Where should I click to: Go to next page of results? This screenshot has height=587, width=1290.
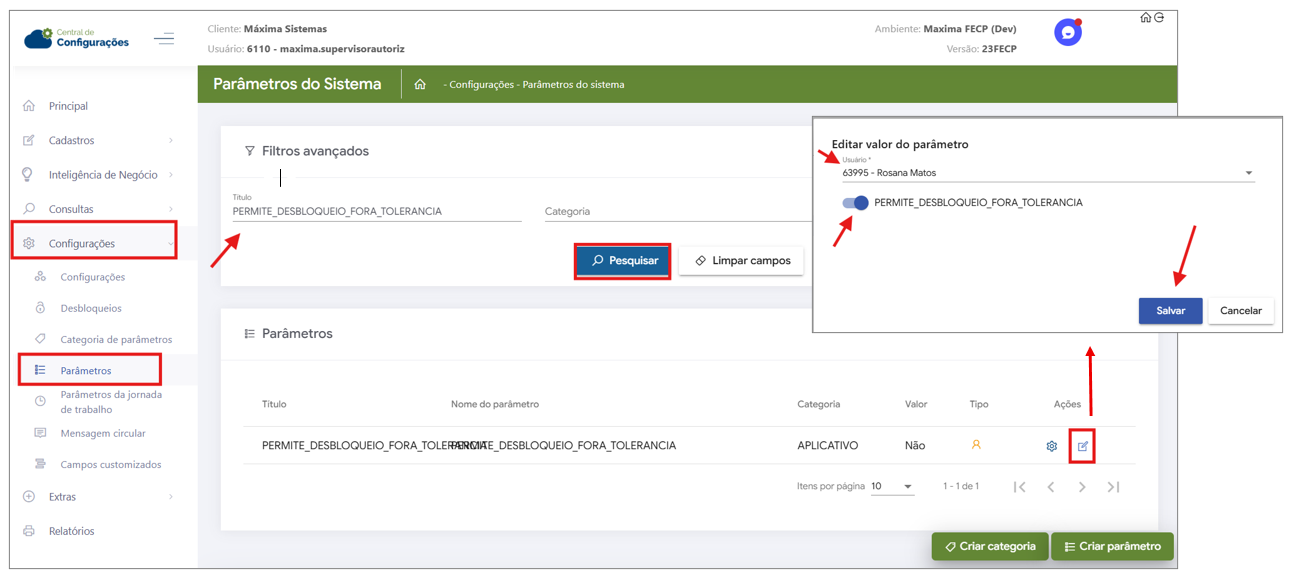pos(1082,487)
